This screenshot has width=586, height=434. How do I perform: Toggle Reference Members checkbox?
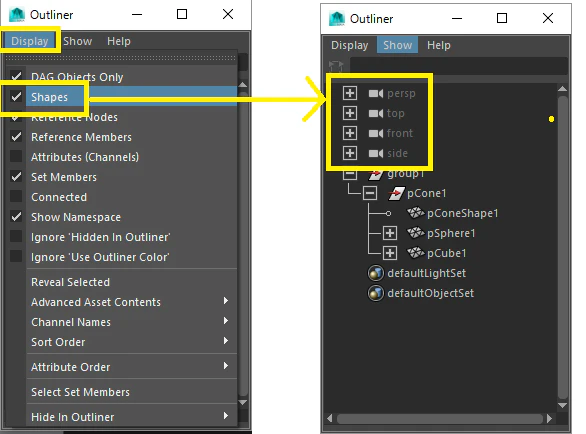16,137
